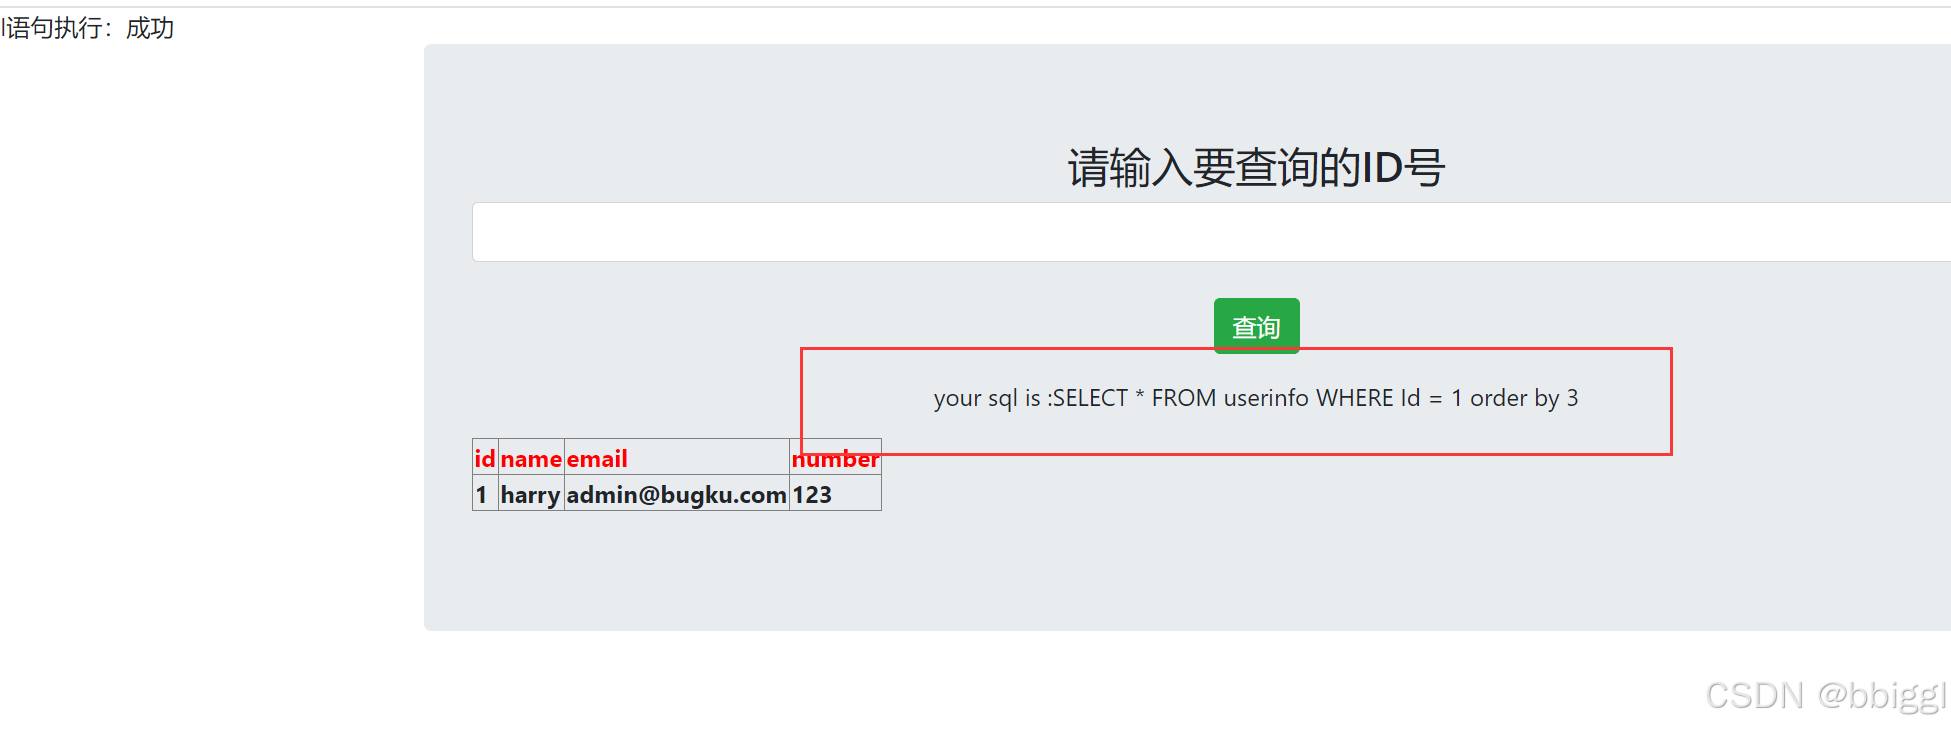This screenshot has width=1951, height=729.
Task: Click the CSDN @bbiggl watermark
Action: [1827, 695]
